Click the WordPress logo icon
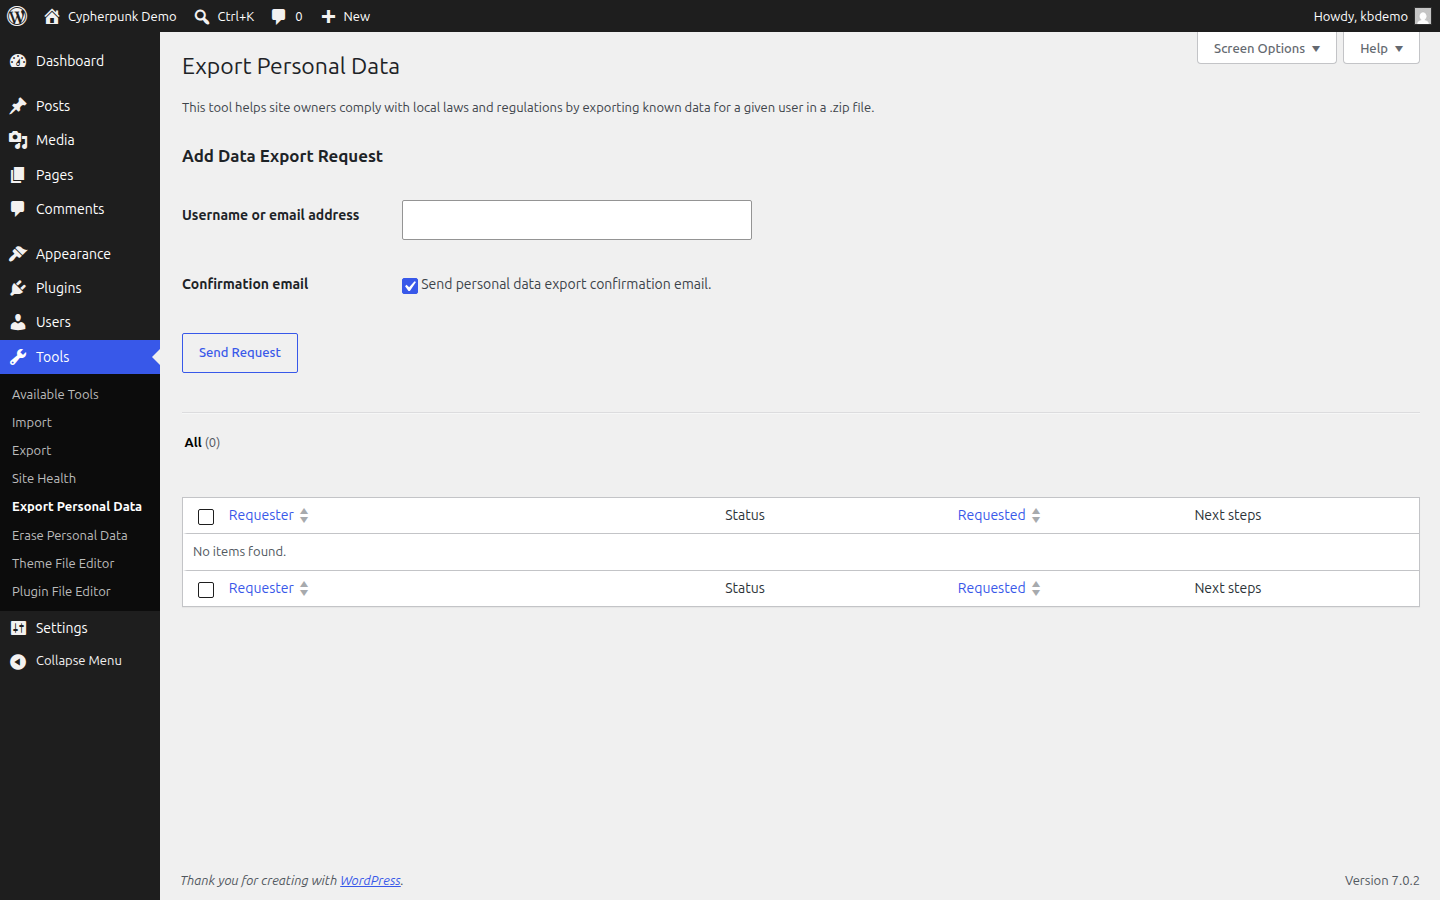The width and height of the screenshot is (1440, 900). (x=17, y=16)
